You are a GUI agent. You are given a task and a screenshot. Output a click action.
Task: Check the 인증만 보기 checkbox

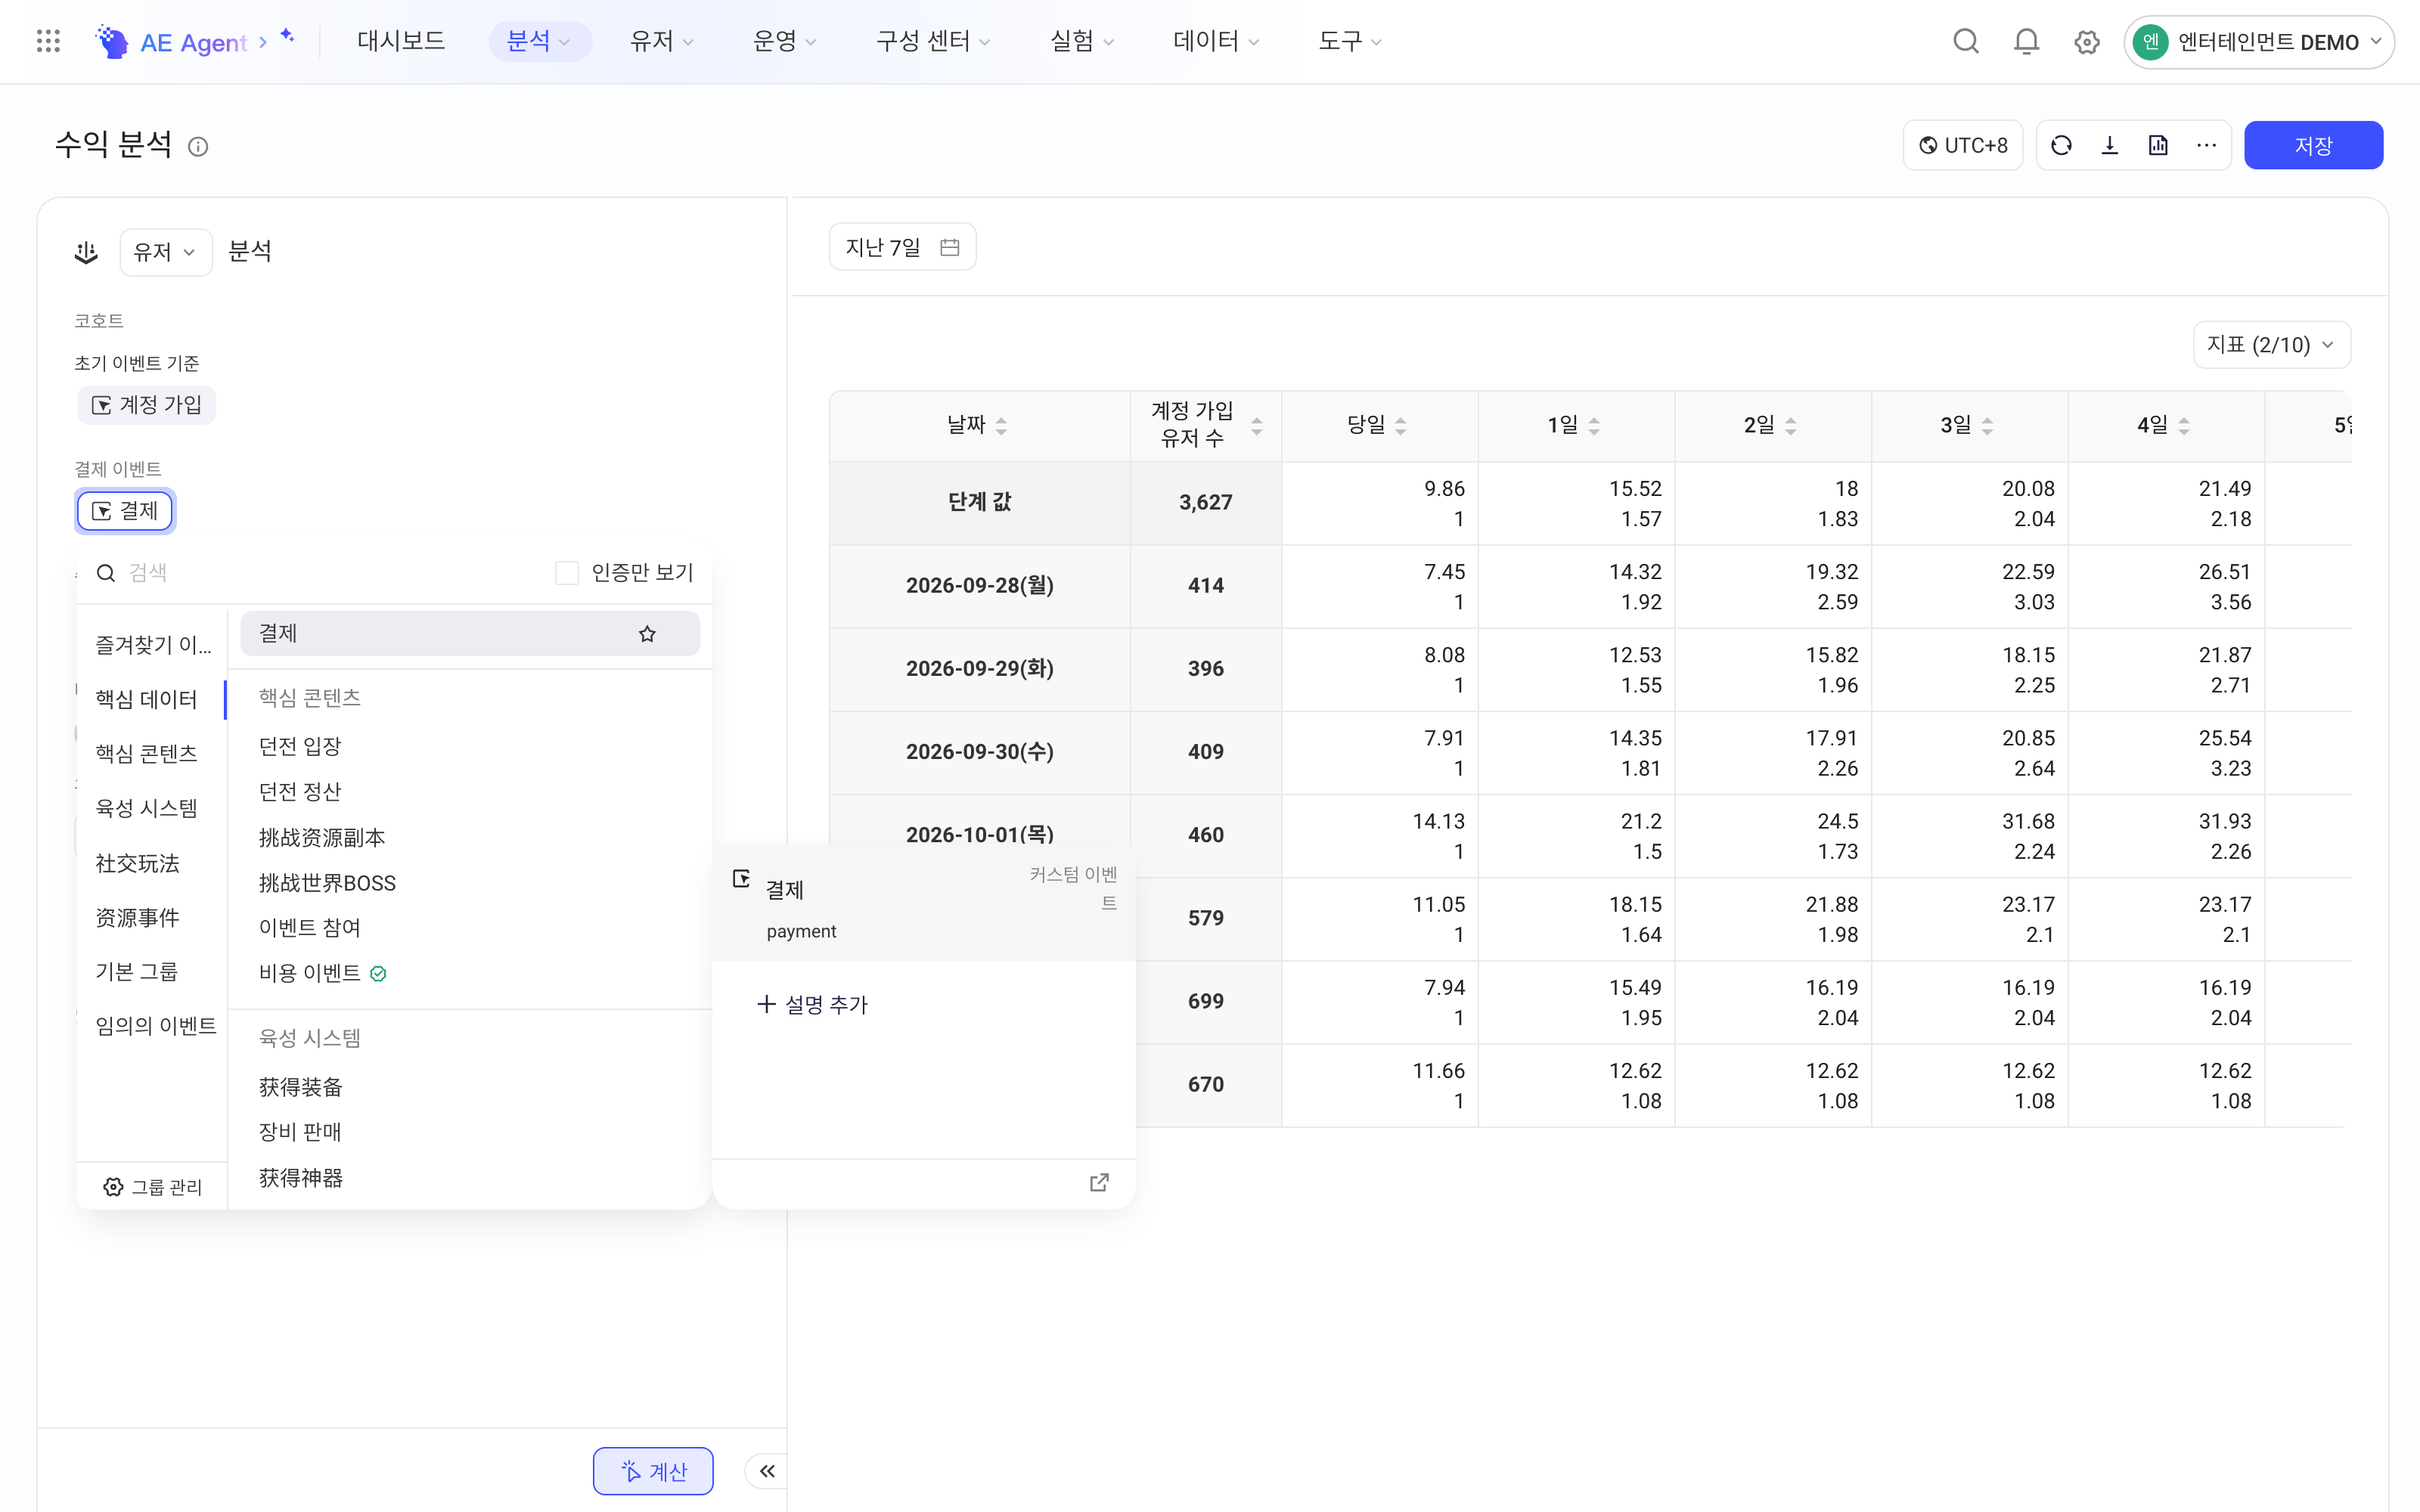[x=567, y=573]
